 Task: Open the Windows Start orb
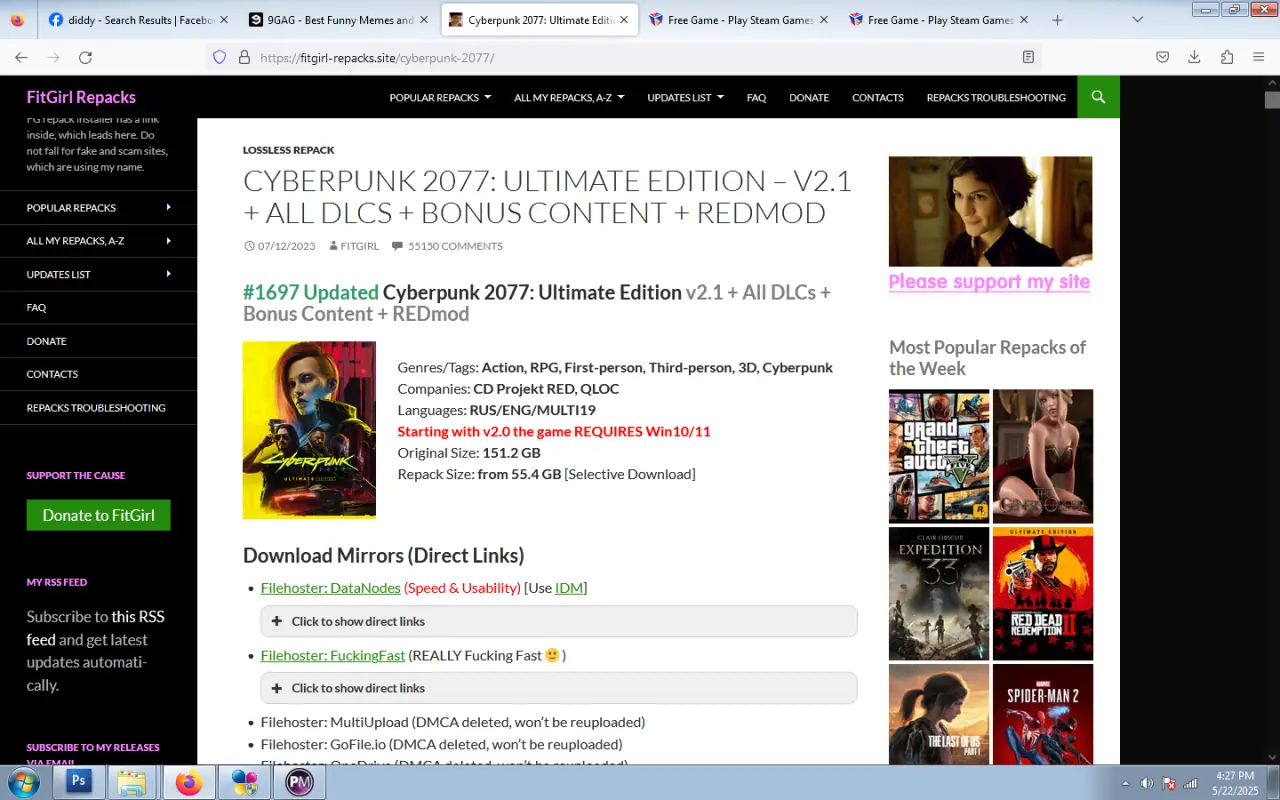(x=24, y=782)
